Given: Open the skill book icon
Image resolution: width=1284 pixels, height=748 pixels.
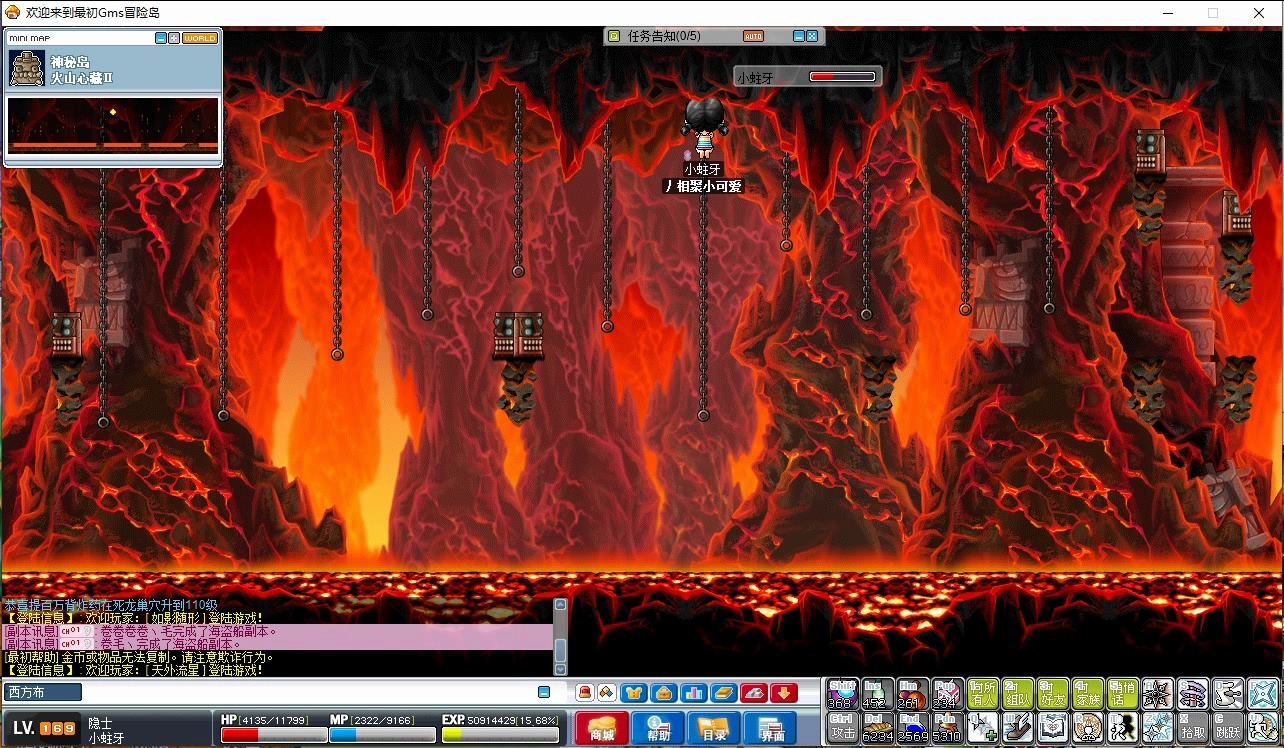Looking at the screenshot, I should tap(724, 692).
